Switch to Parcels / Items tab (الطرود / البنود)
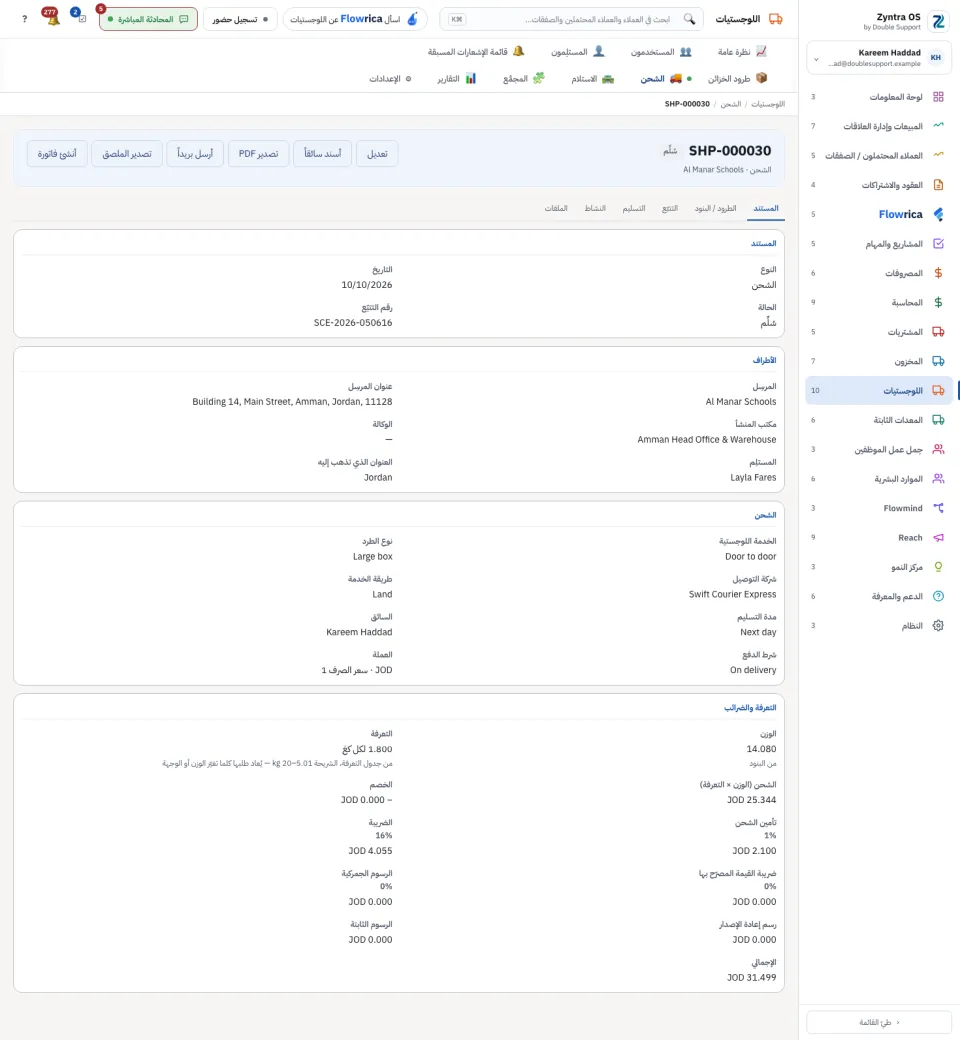Screen dimensions: 960x1040 point(715,208)
